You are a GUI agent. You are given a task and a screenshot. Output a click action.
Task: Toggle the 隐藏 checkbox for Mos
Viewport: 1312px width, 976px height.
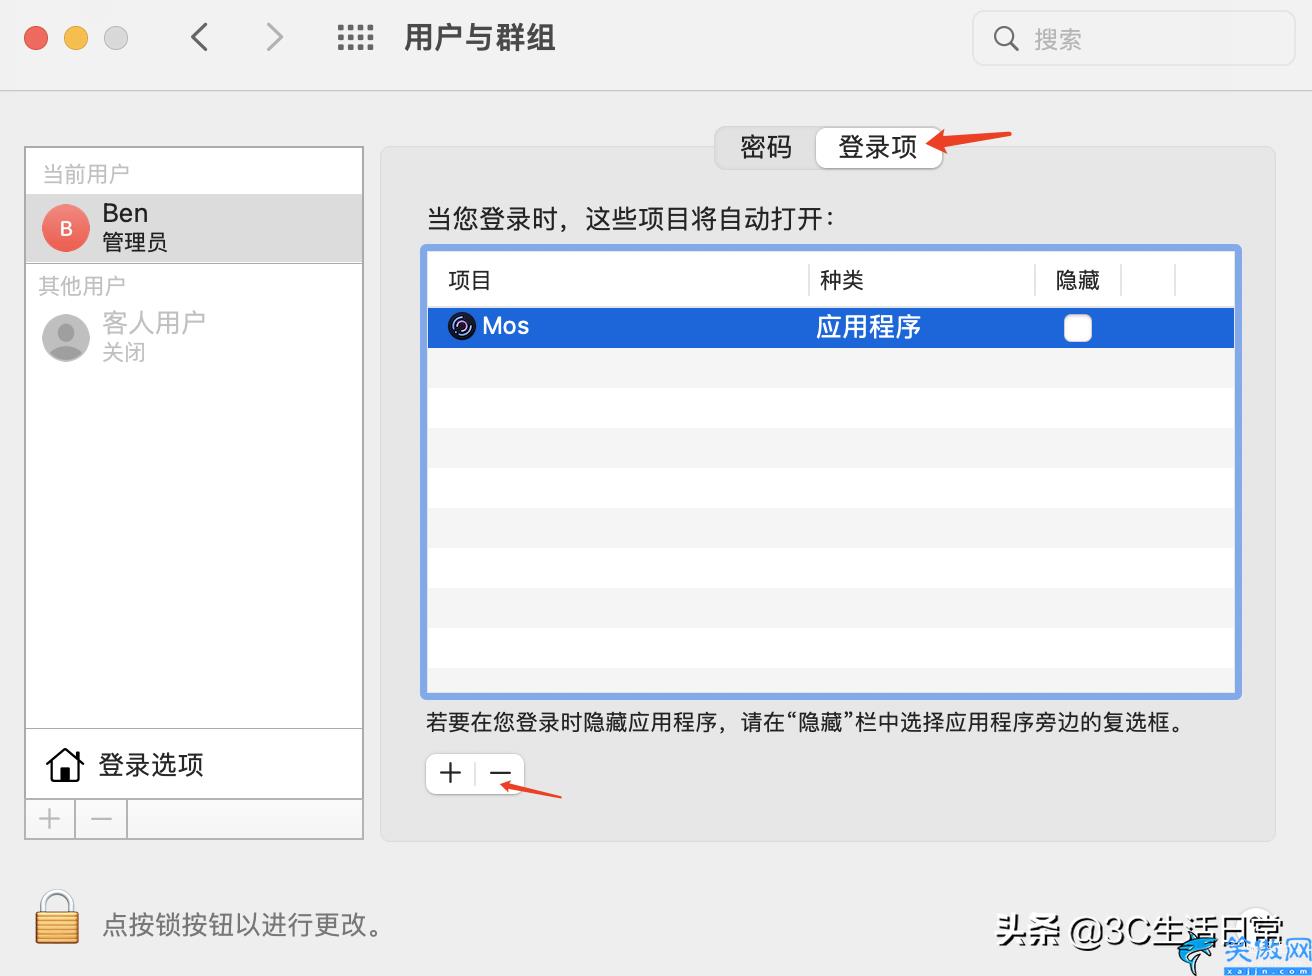1078,328
